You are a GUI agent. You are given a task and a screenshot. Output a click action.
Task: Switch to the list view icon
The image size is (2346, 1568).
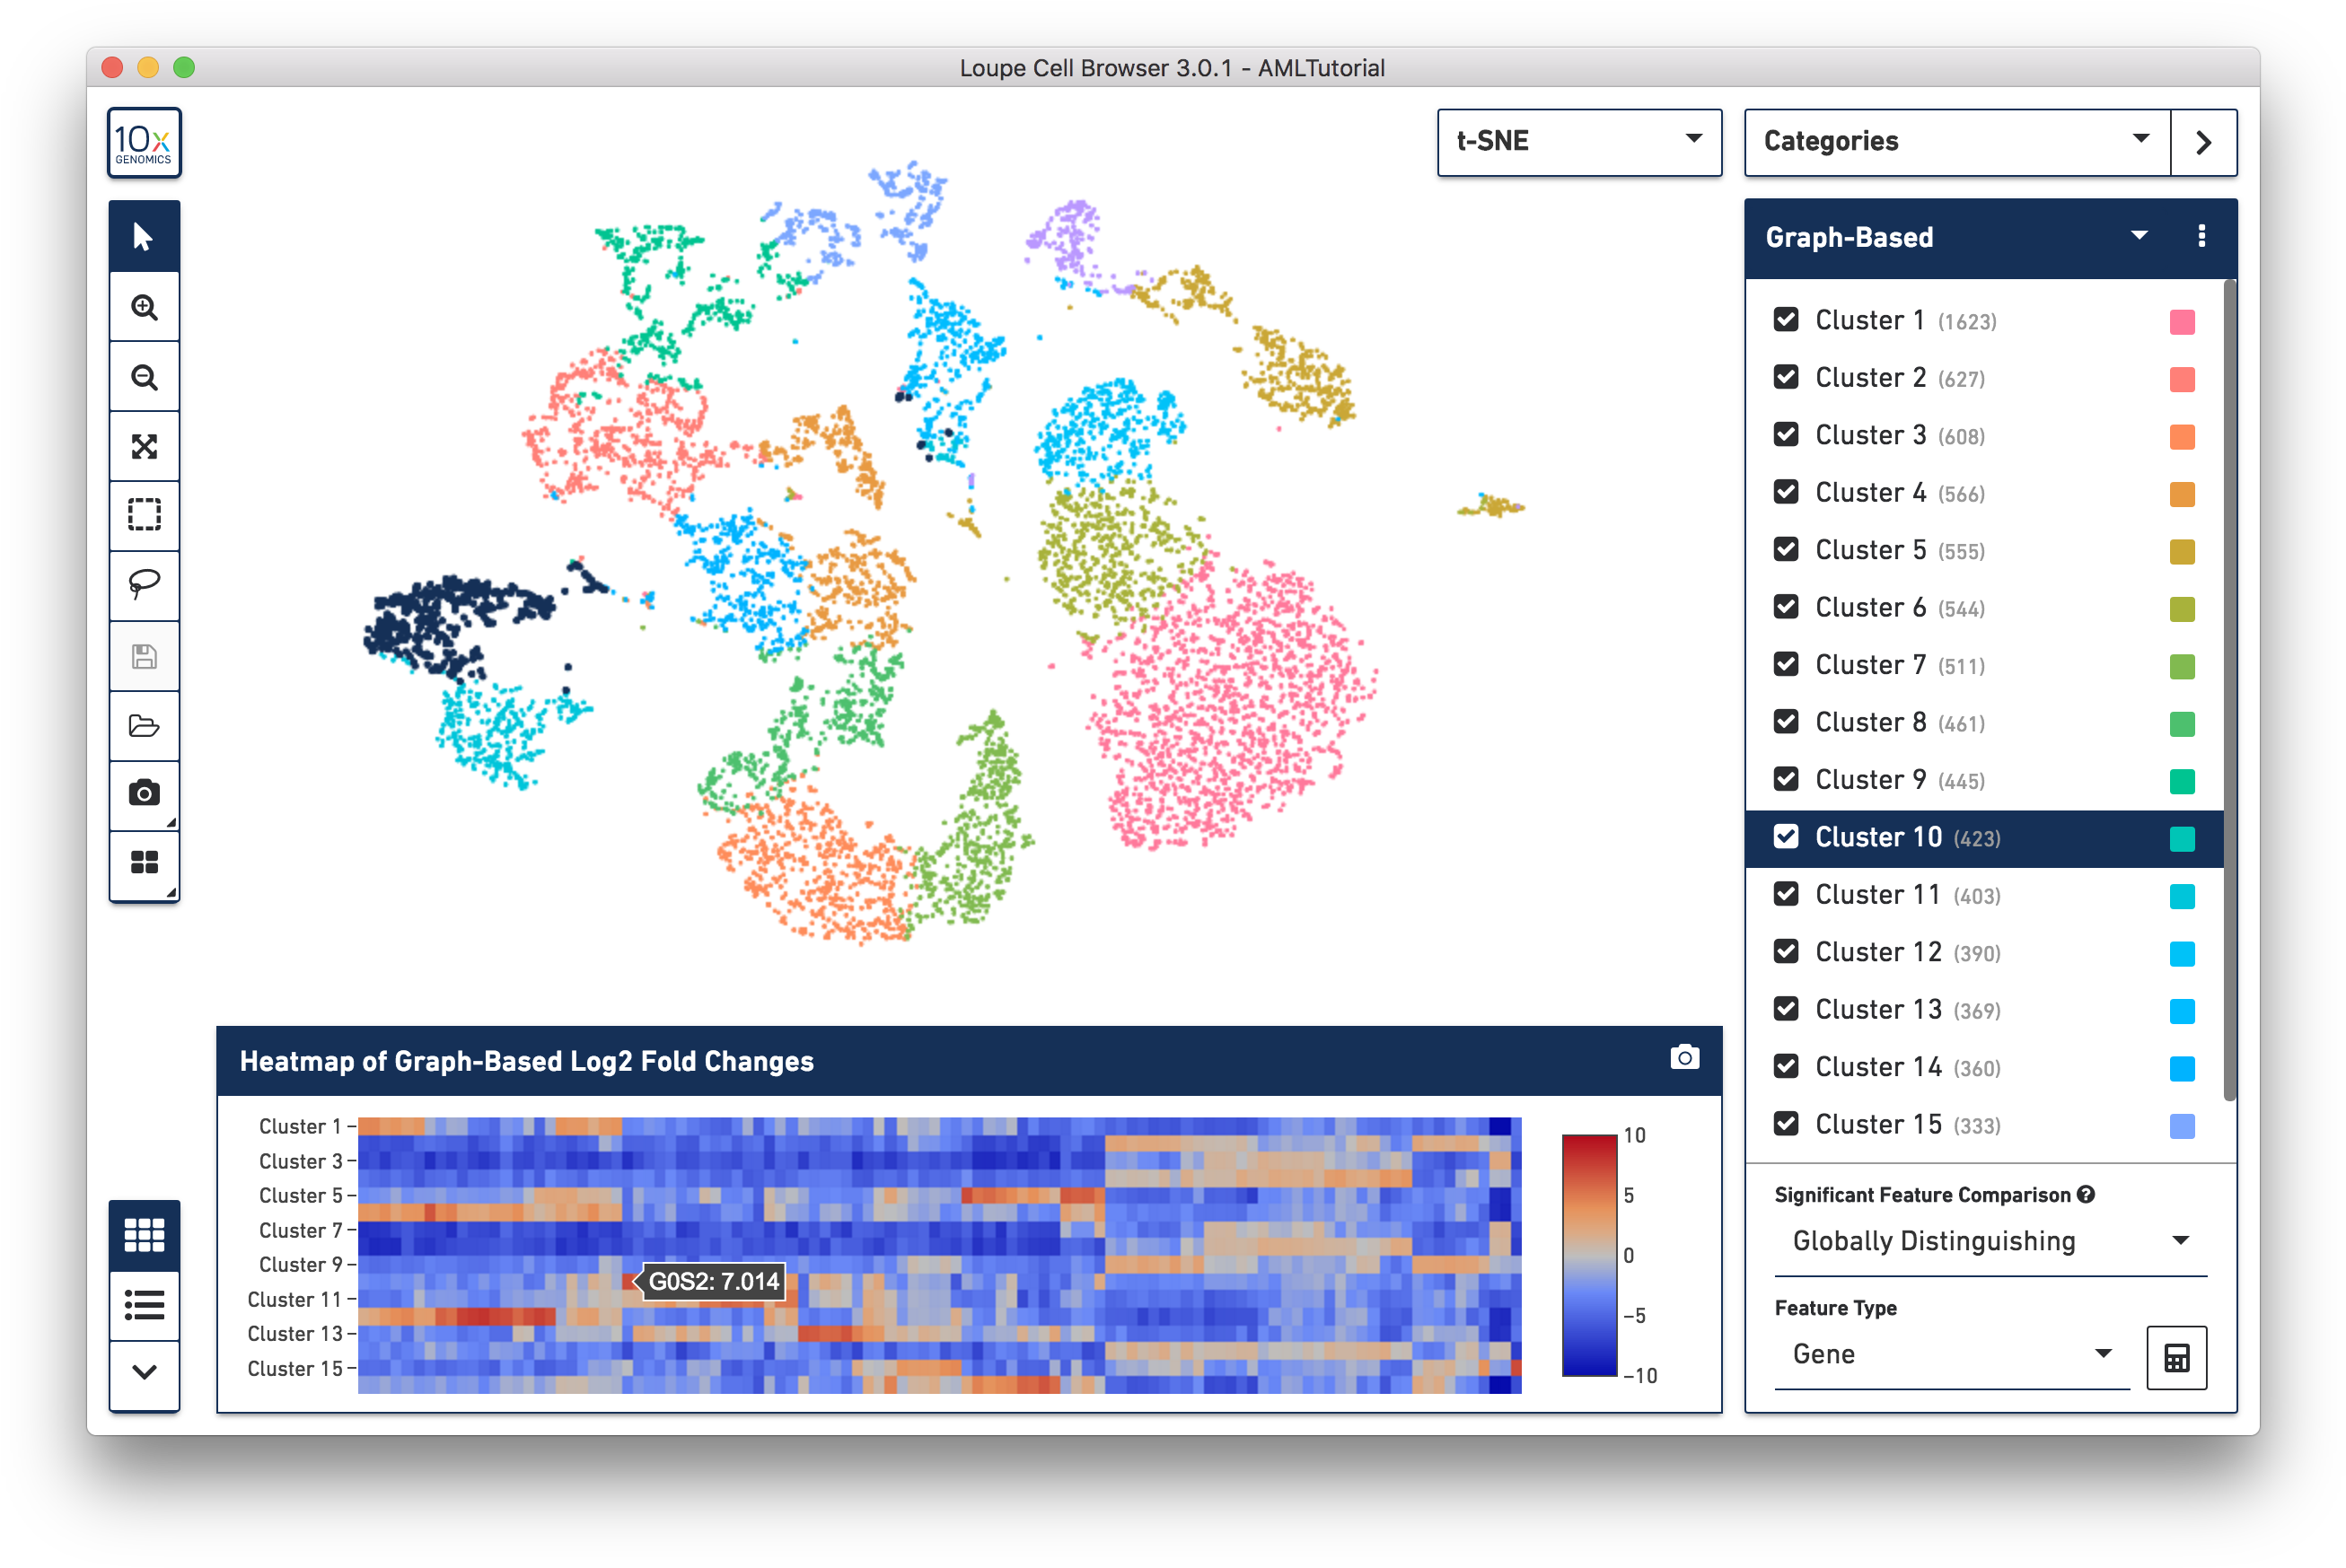144,1305
